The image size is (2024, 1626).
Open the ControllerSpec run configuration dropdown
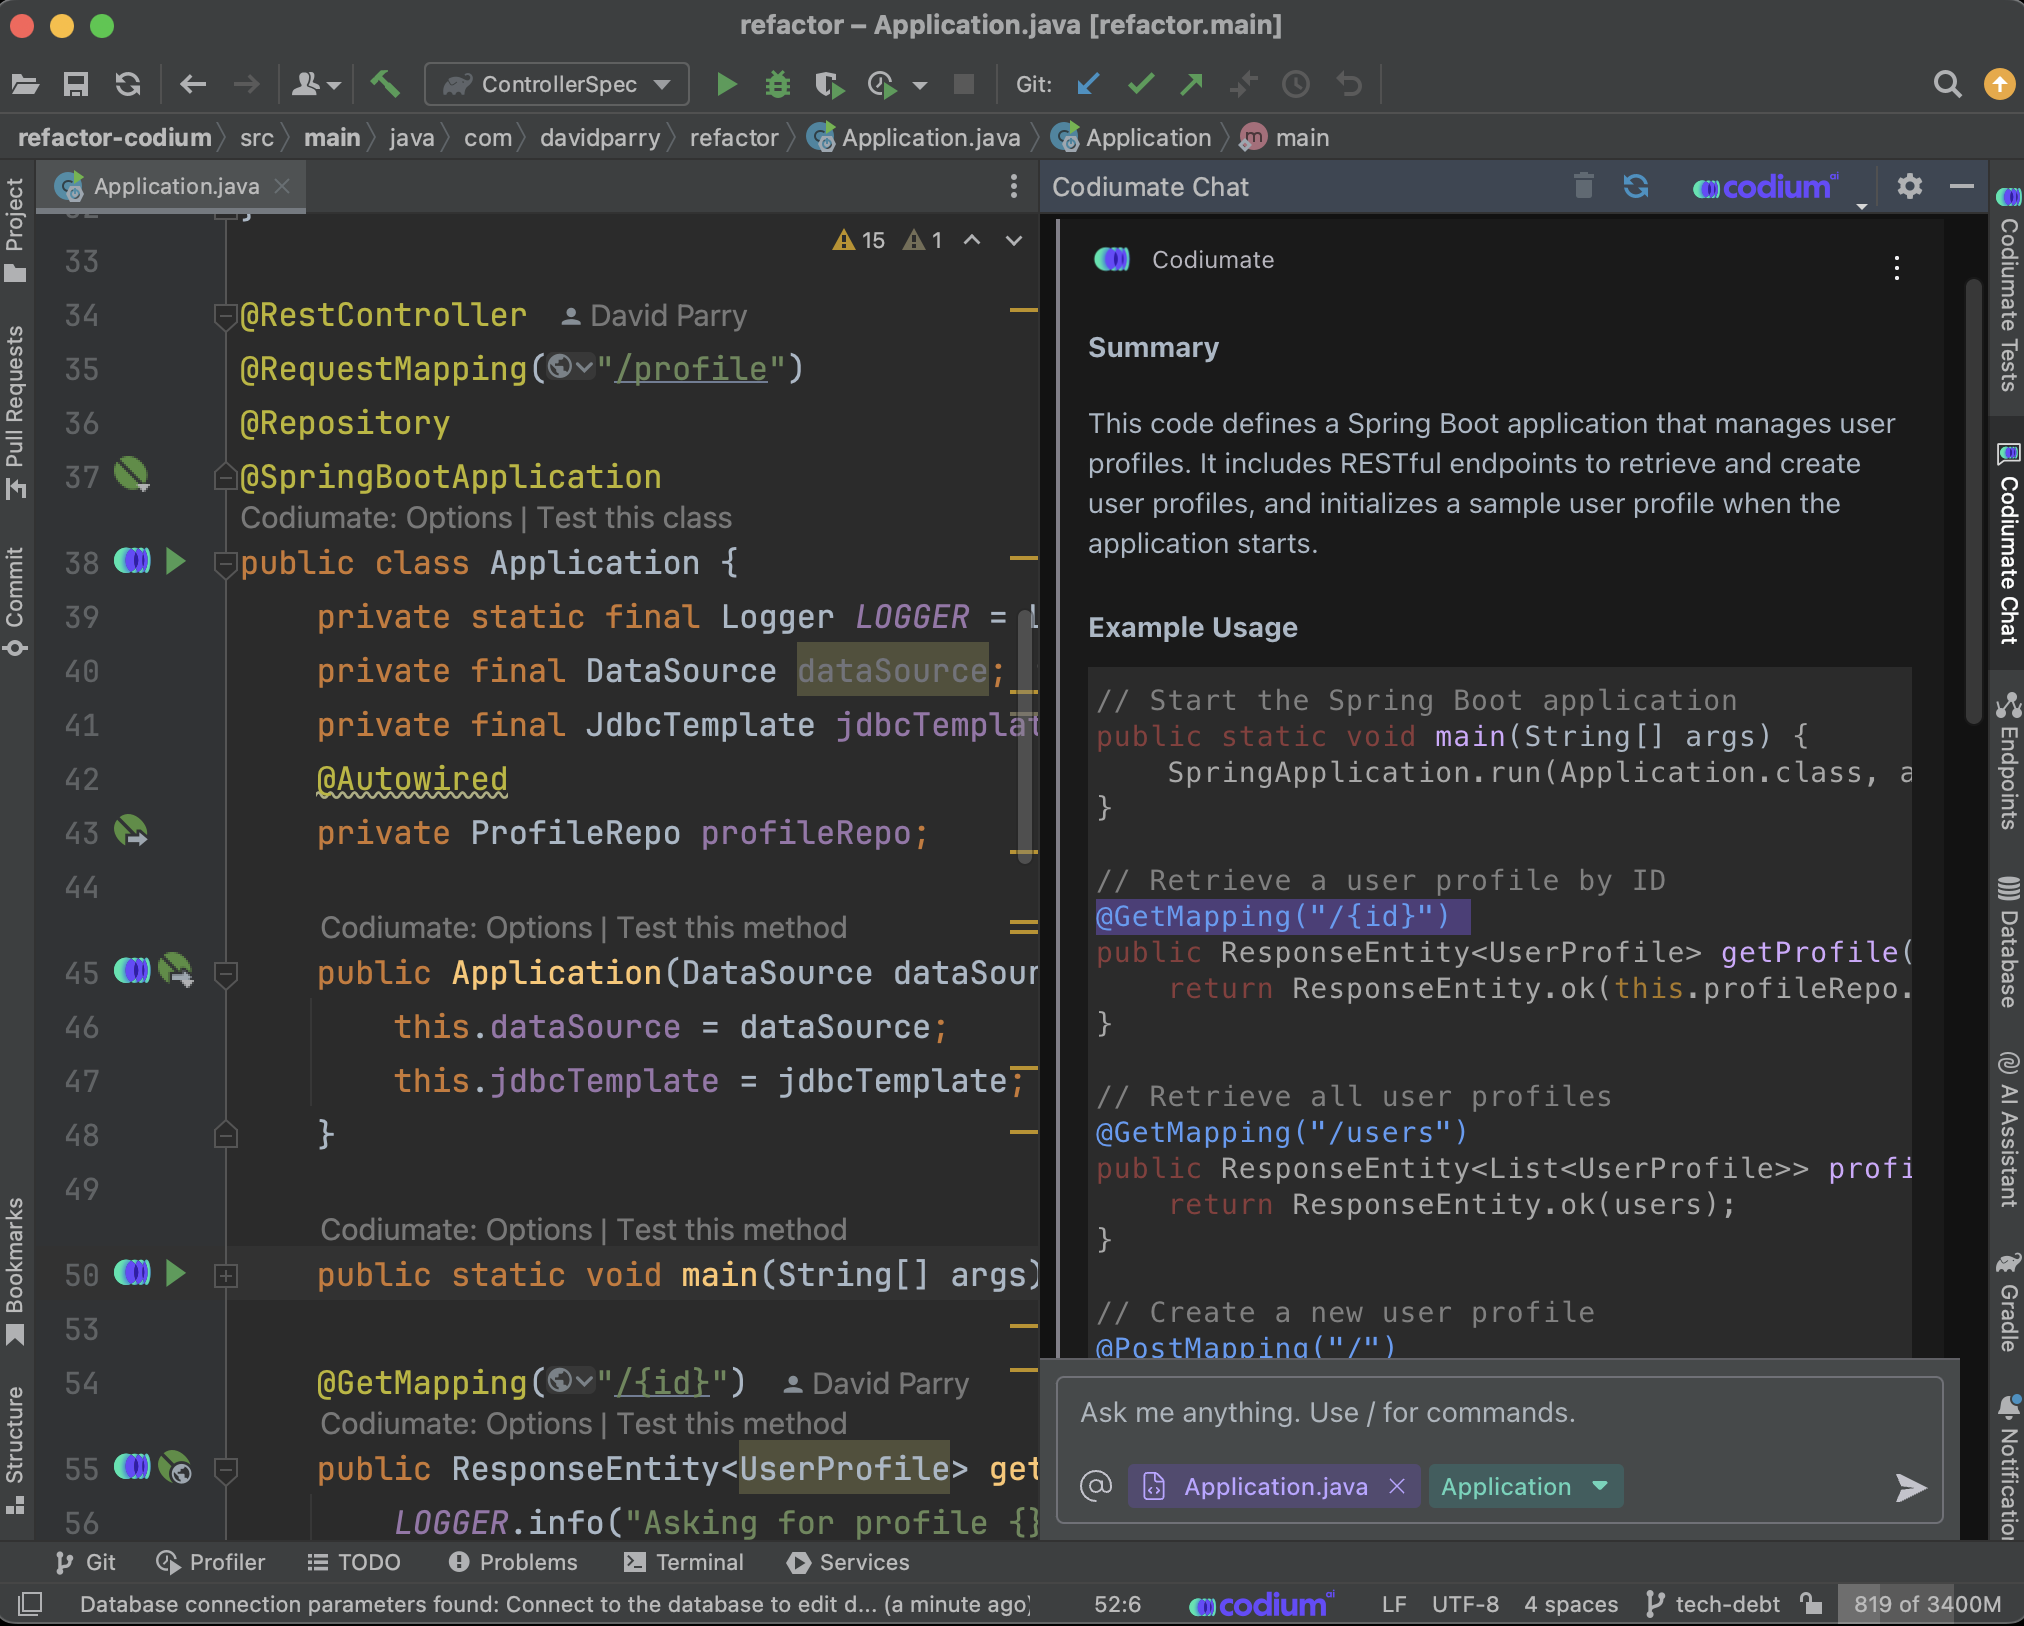point(557,84)
